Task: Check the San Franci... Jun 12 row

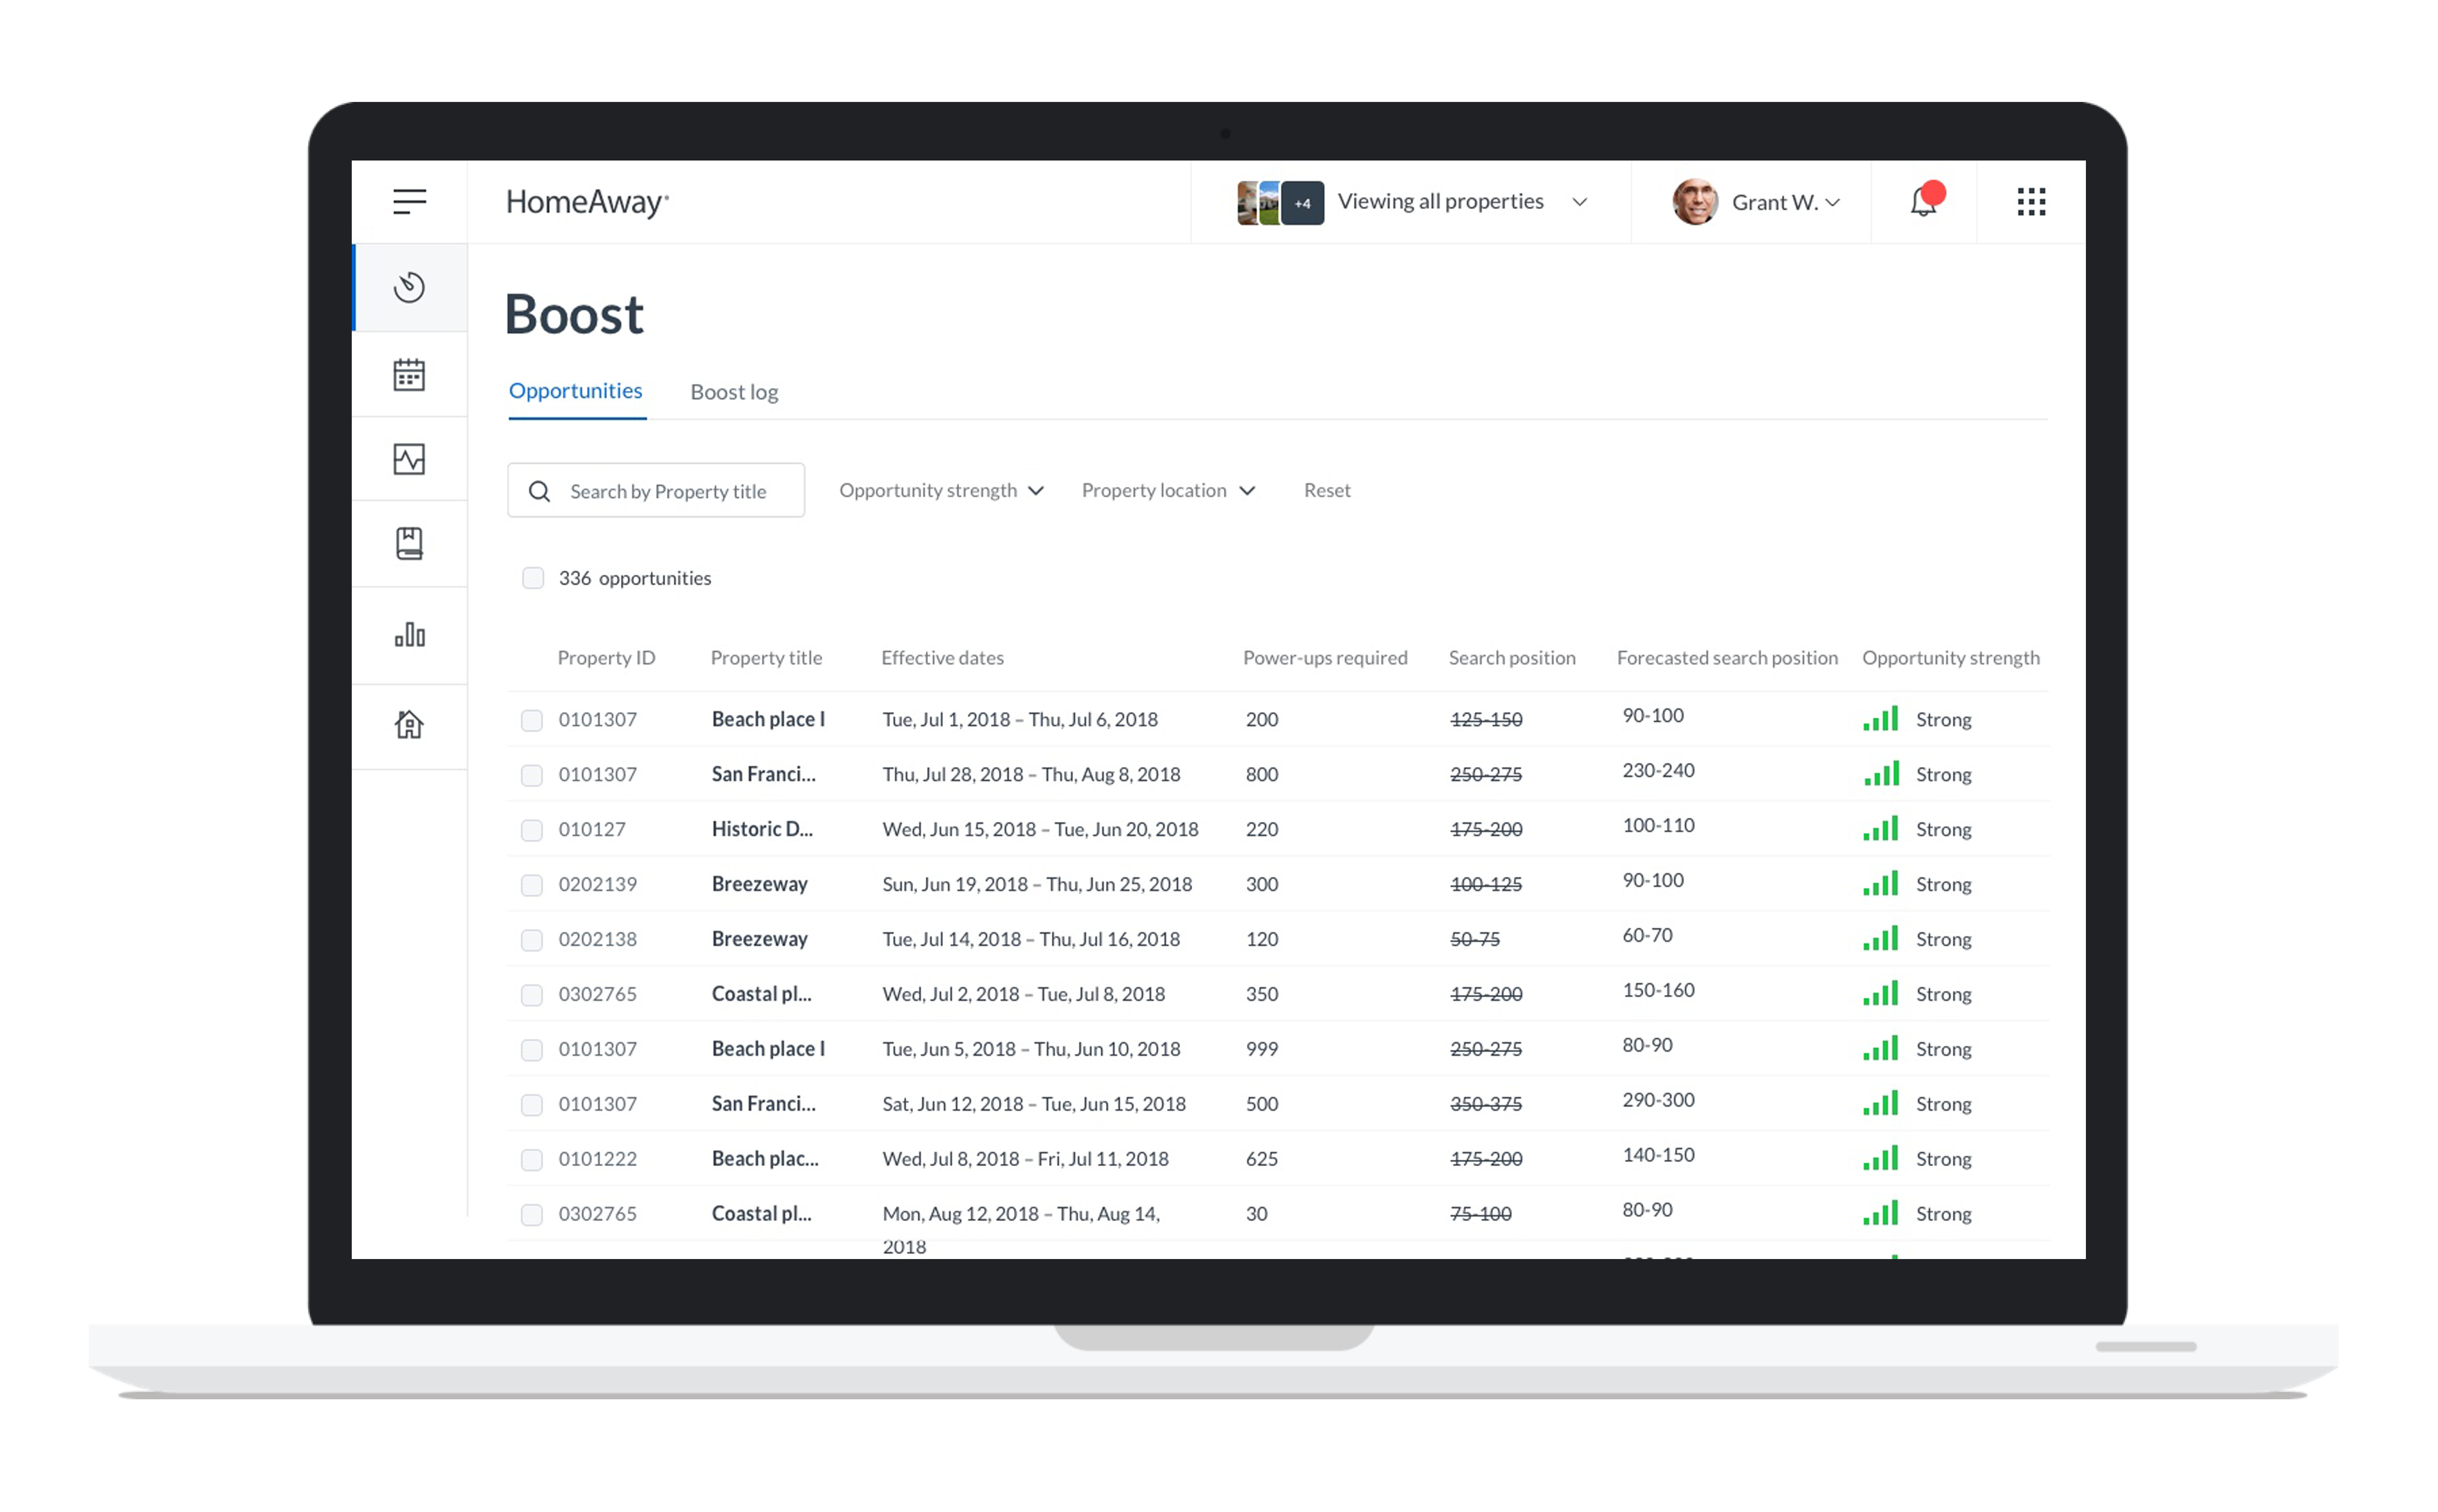Action: [x=532, y=1105]
